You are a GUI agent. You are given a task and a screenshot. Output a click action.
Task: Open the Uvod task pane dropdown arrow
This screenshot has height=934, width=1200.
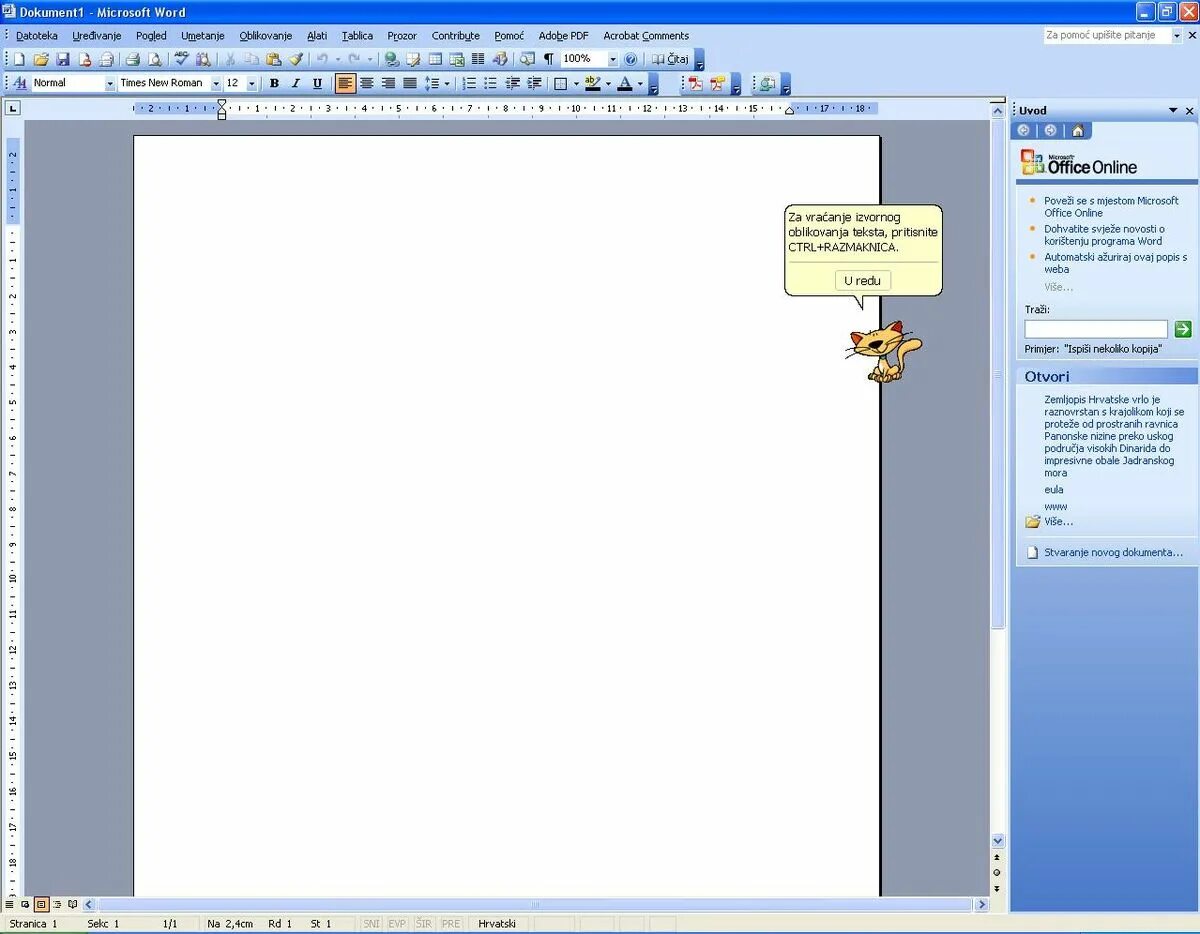[1173, 111]
